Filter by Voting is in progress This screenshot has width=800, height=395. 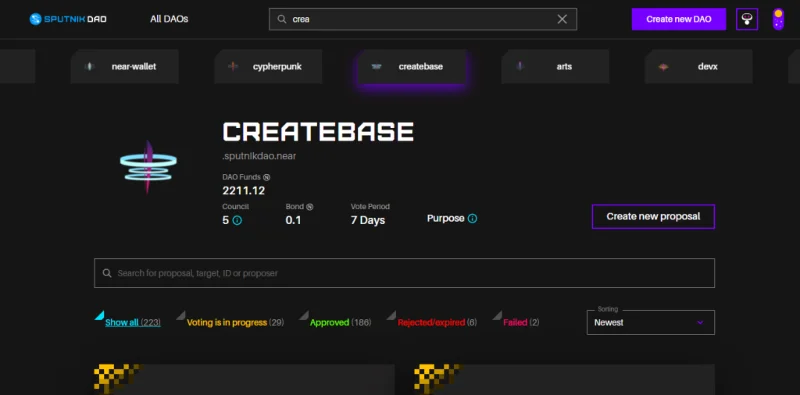pyautogui.click(x=235, y=323)
